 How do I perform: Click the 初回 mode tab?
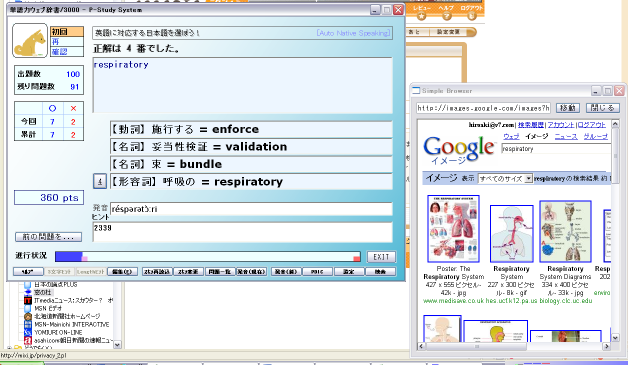[x=67, y=32]
